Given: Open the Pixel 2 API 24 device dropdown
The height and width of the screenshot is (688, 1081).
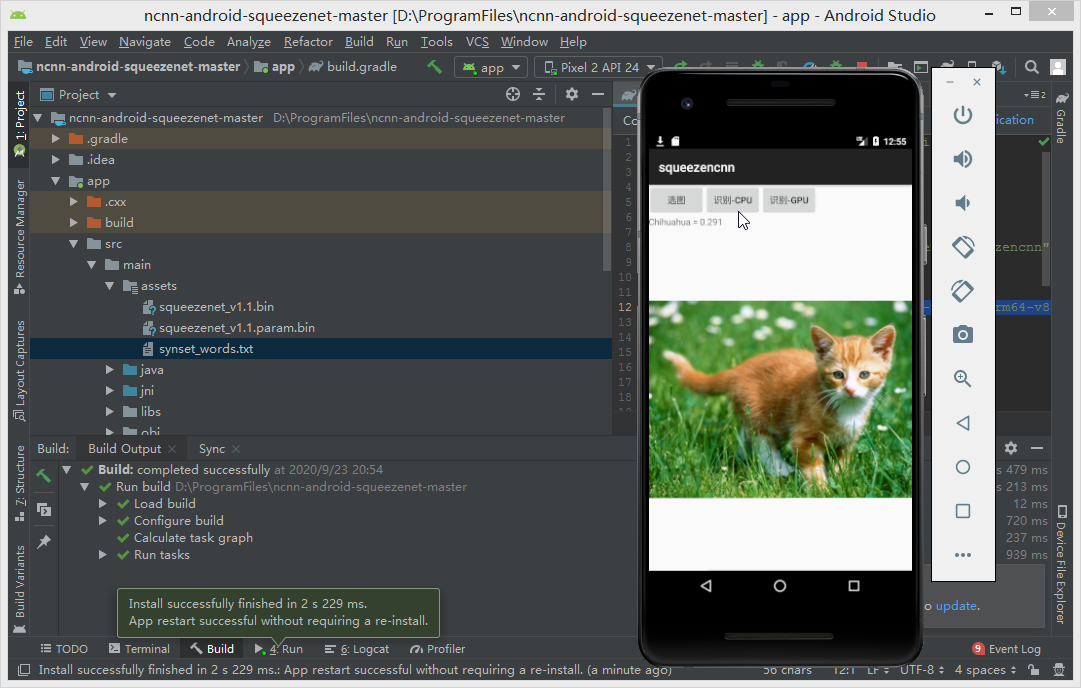Looking at the screenshot, I should tap(598, 68).
